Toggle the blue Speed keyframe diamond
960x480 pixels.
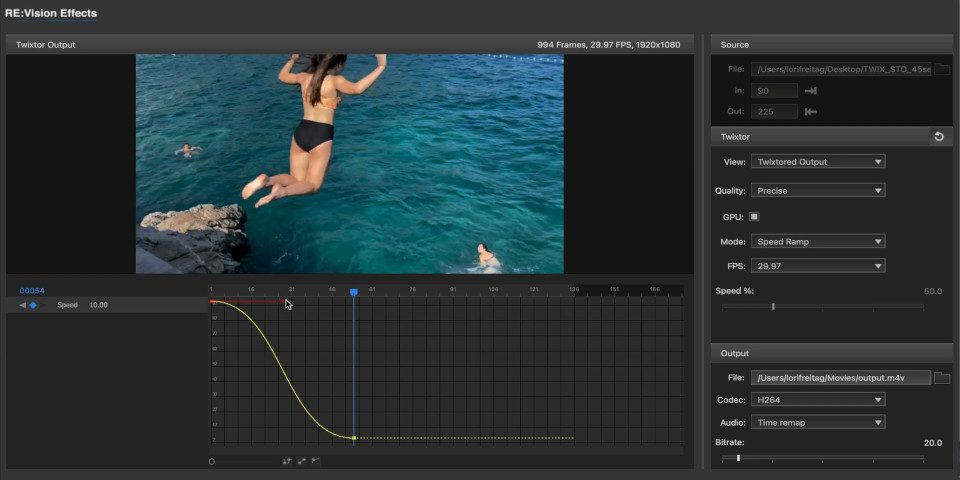(x=33, y=305)
